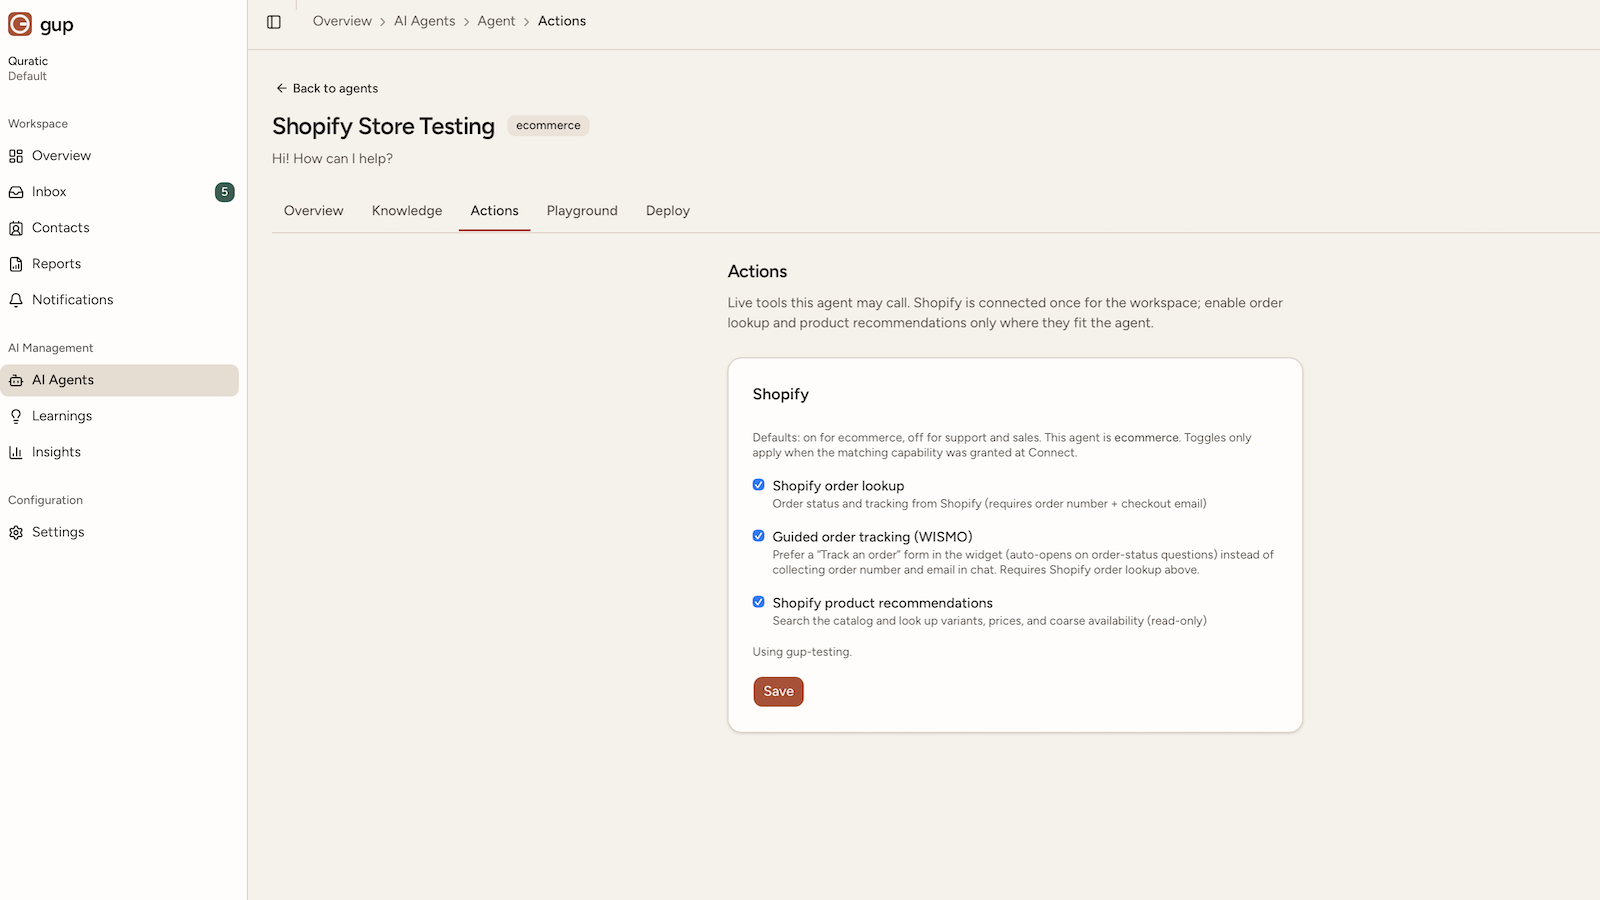Open the Playground tab
The image size is (1600, 900).
(582, 211)
